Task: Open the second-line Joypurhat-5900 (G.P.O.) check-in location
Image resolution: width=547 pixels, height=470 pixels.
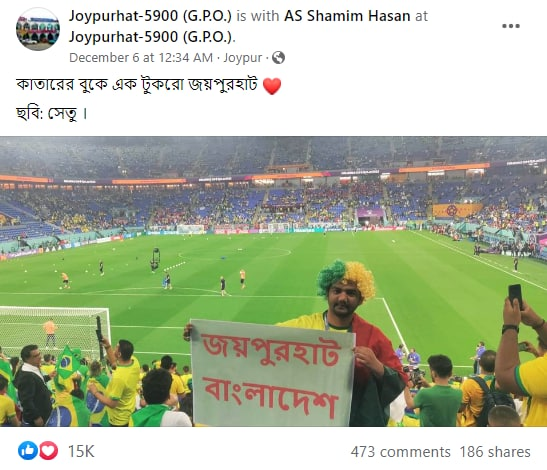Action: pos(150,37)
